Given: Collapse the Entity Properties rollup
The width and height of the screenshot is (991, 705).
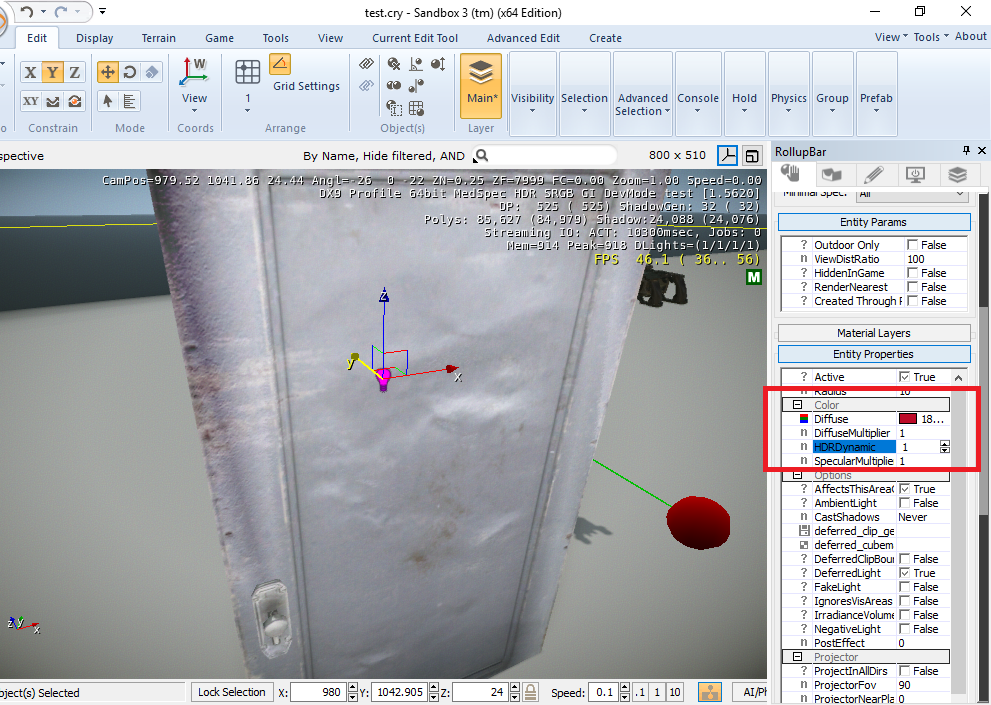Looking at the screenshot, I should pos(873,354).
